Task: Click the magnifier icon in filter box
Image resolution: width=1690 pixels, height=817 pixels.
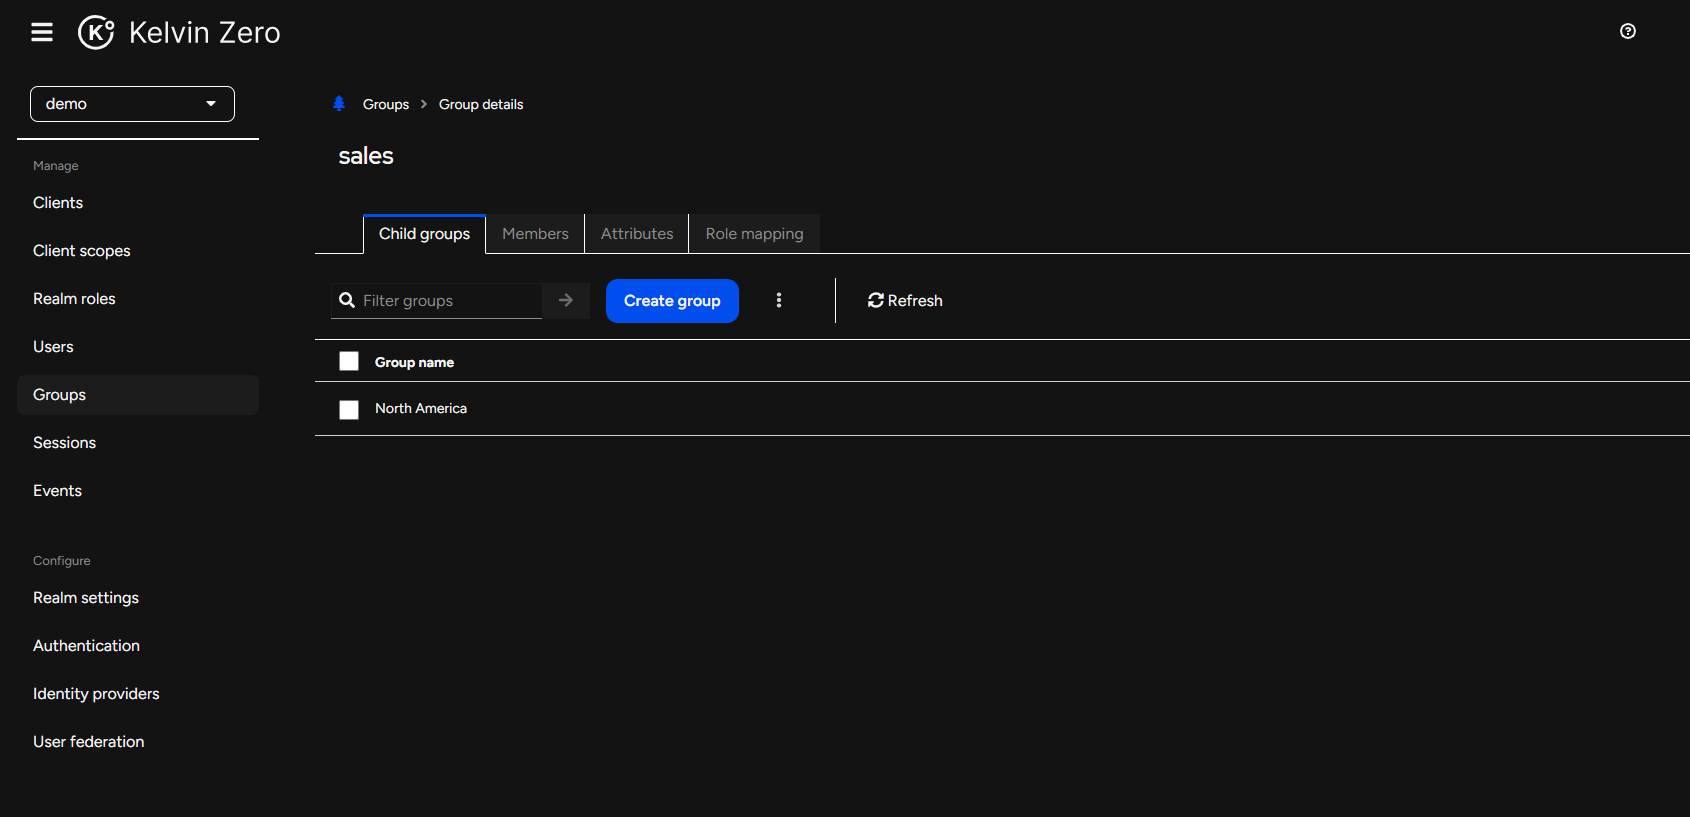Action: tap(347, 301)
